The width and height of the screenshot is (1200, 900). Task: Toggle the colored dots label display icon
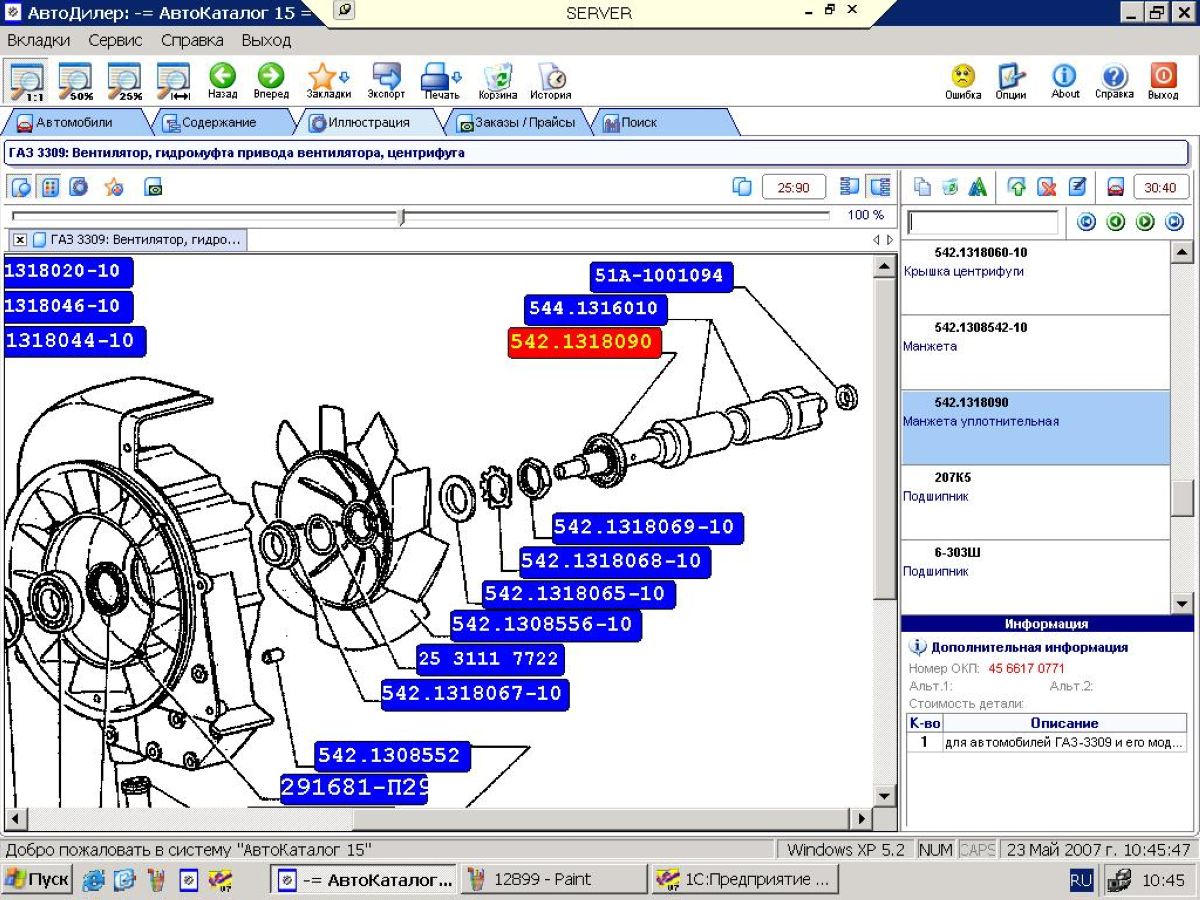click(x=50, y=187)
